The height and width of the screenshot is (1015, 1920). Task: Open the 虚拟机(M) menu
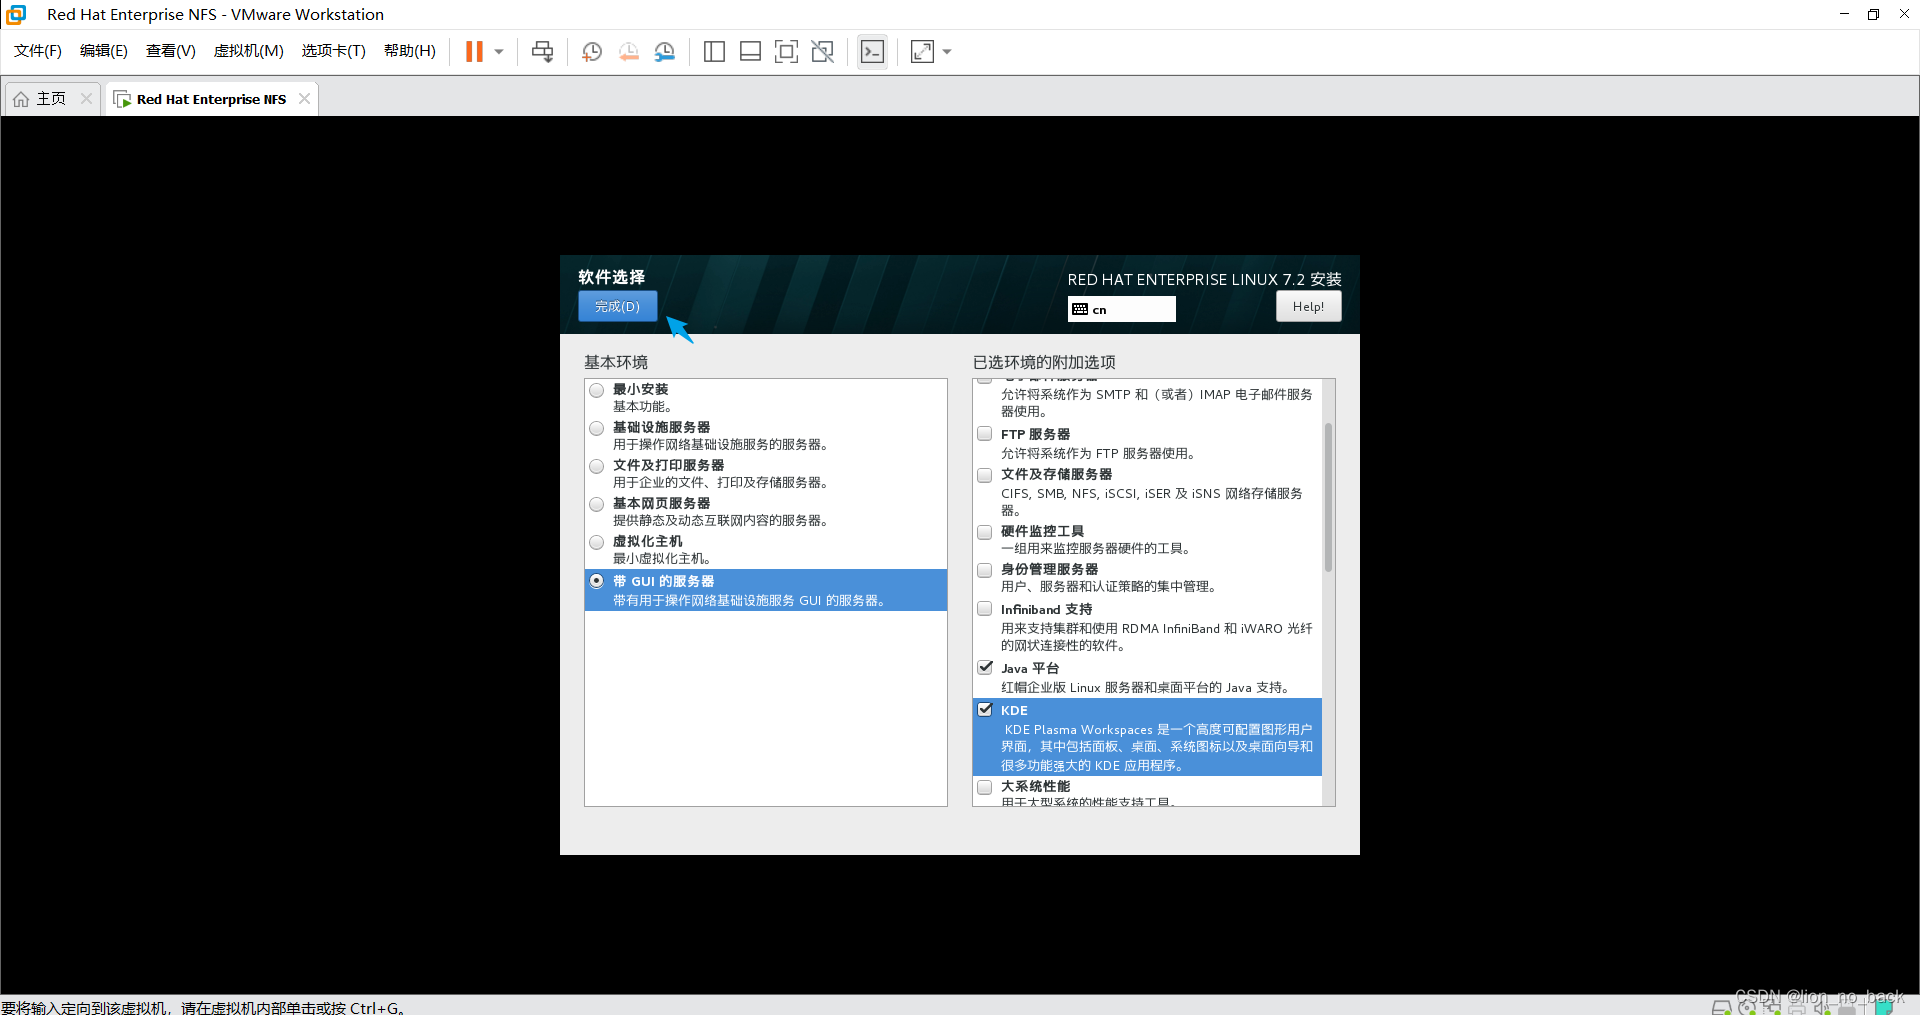click(249, 51)
